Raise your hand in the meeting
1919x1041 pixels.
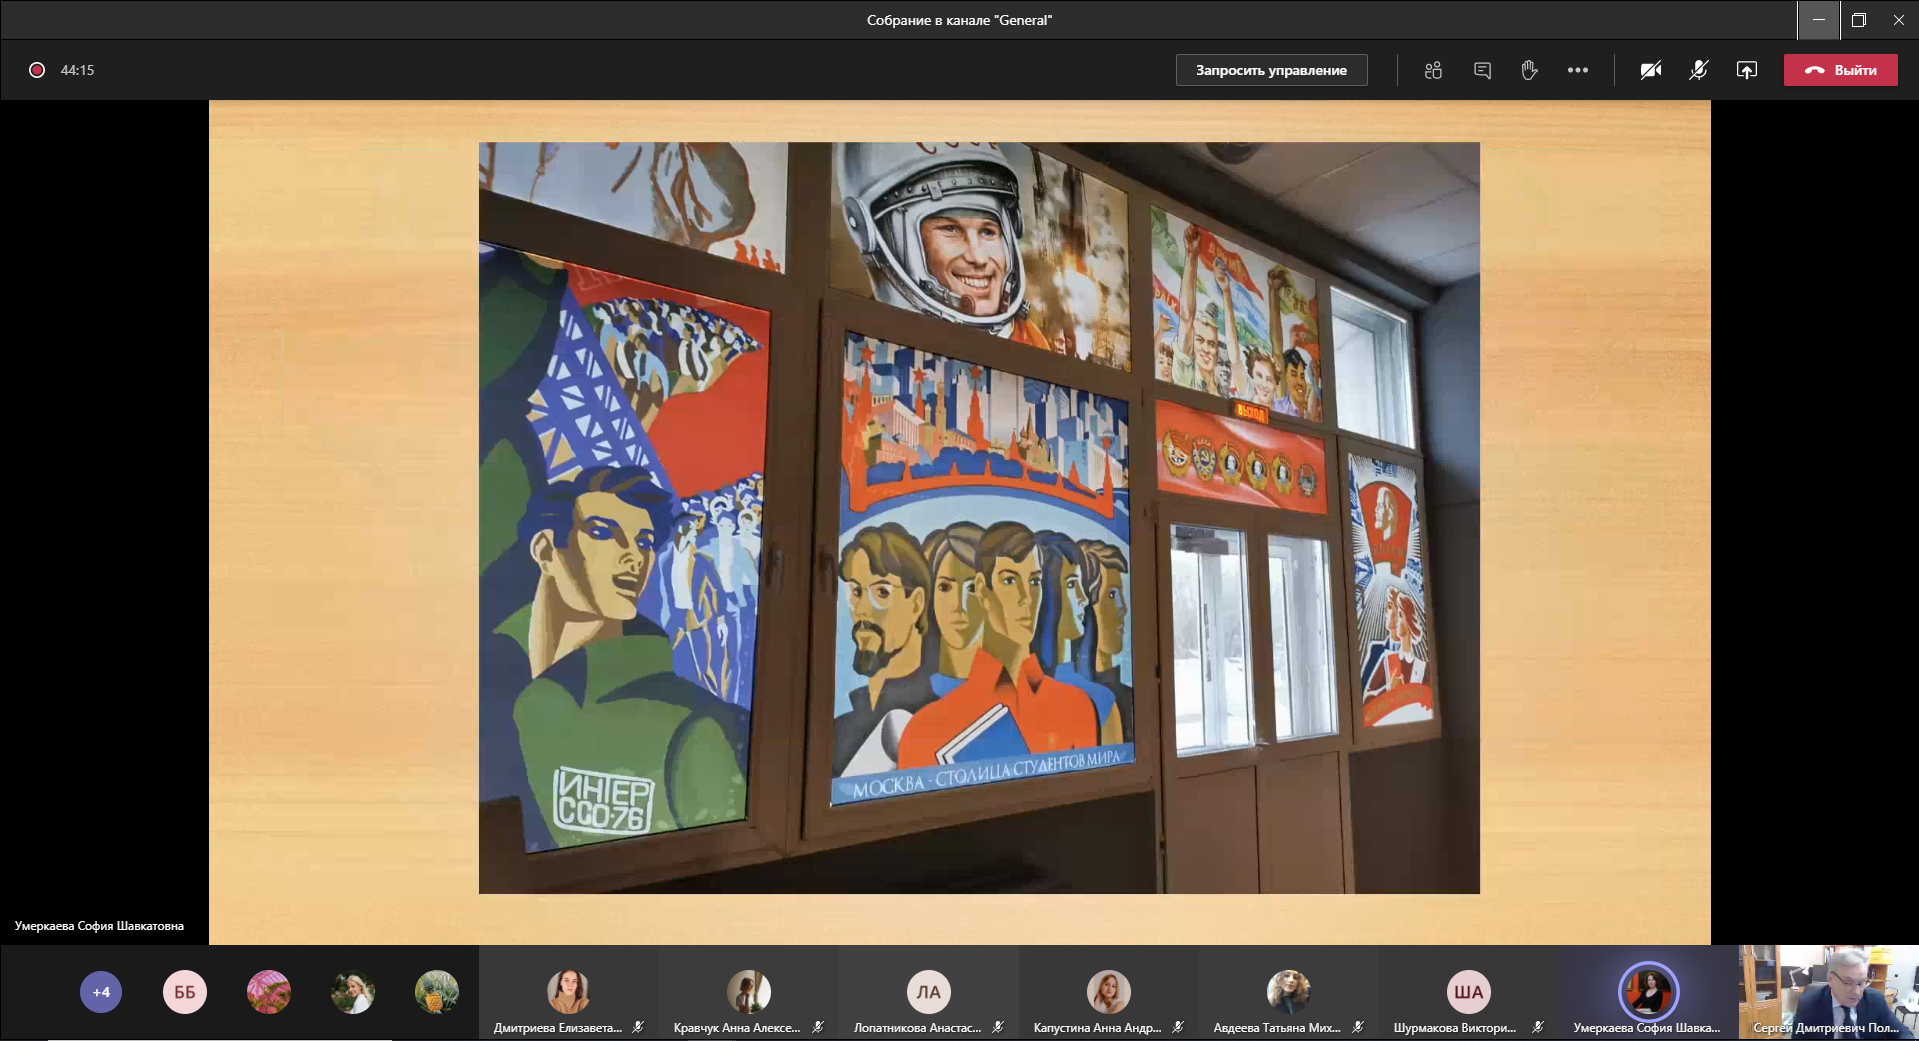(x=1529, y=70)
